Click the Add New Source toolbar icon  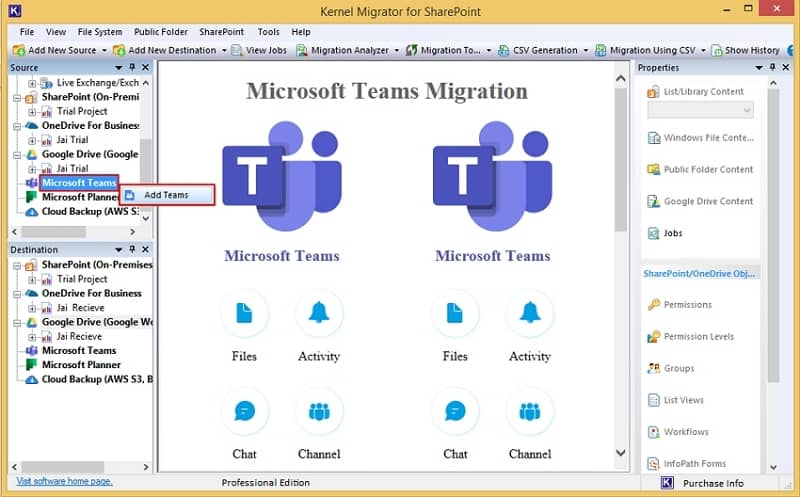[19, 50]
